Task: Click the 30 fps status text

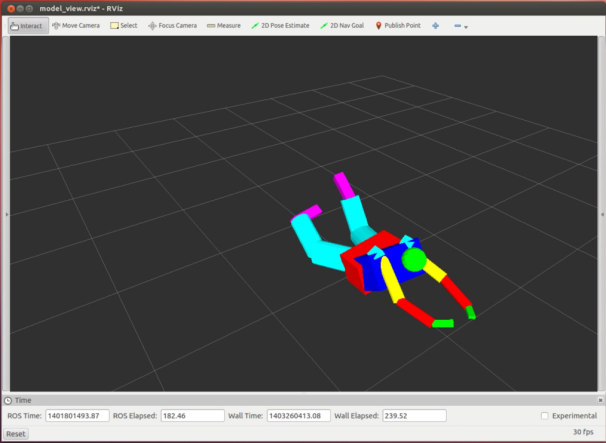Action: coord(583,432)
